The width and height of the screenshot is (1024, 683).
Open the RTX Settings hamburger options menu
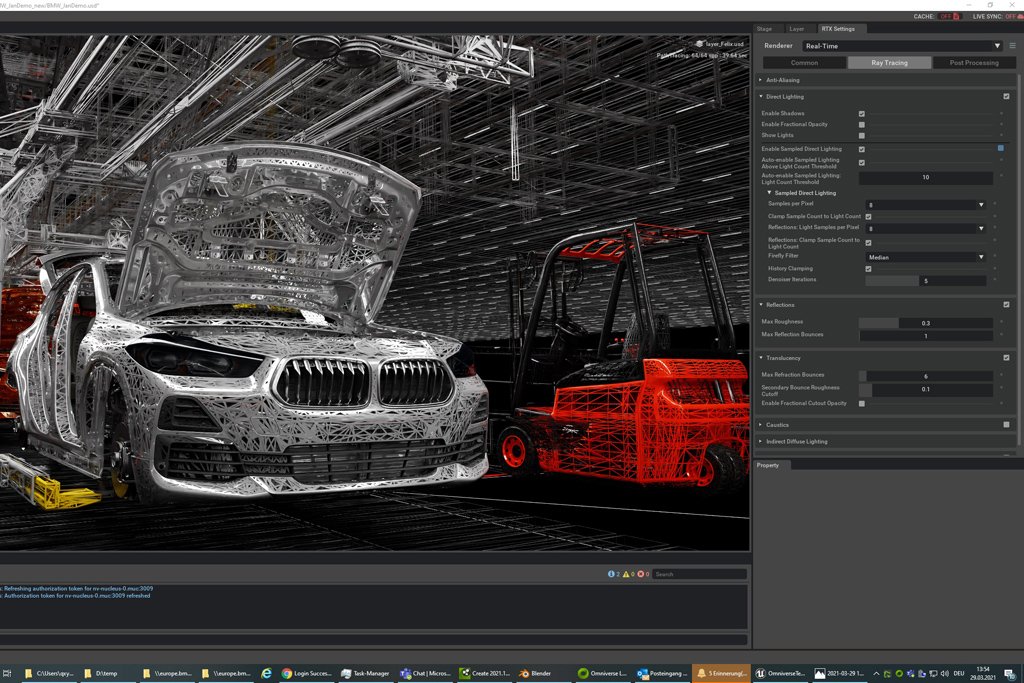click(1012, 46)
